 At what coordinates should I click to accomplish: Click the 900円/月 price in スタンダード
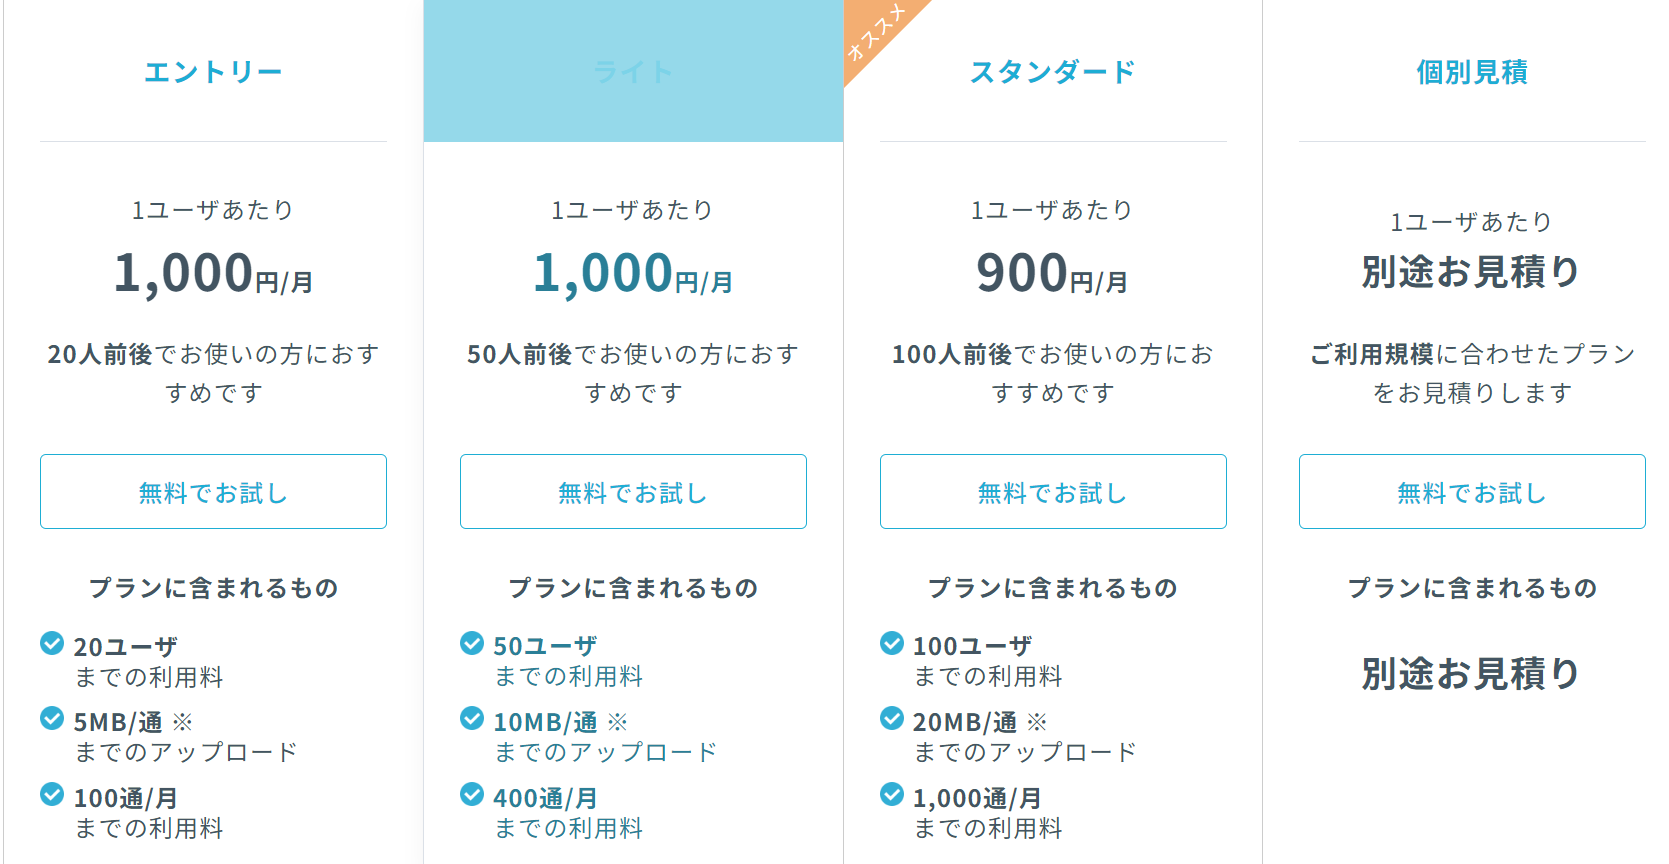pos(1052,274)
